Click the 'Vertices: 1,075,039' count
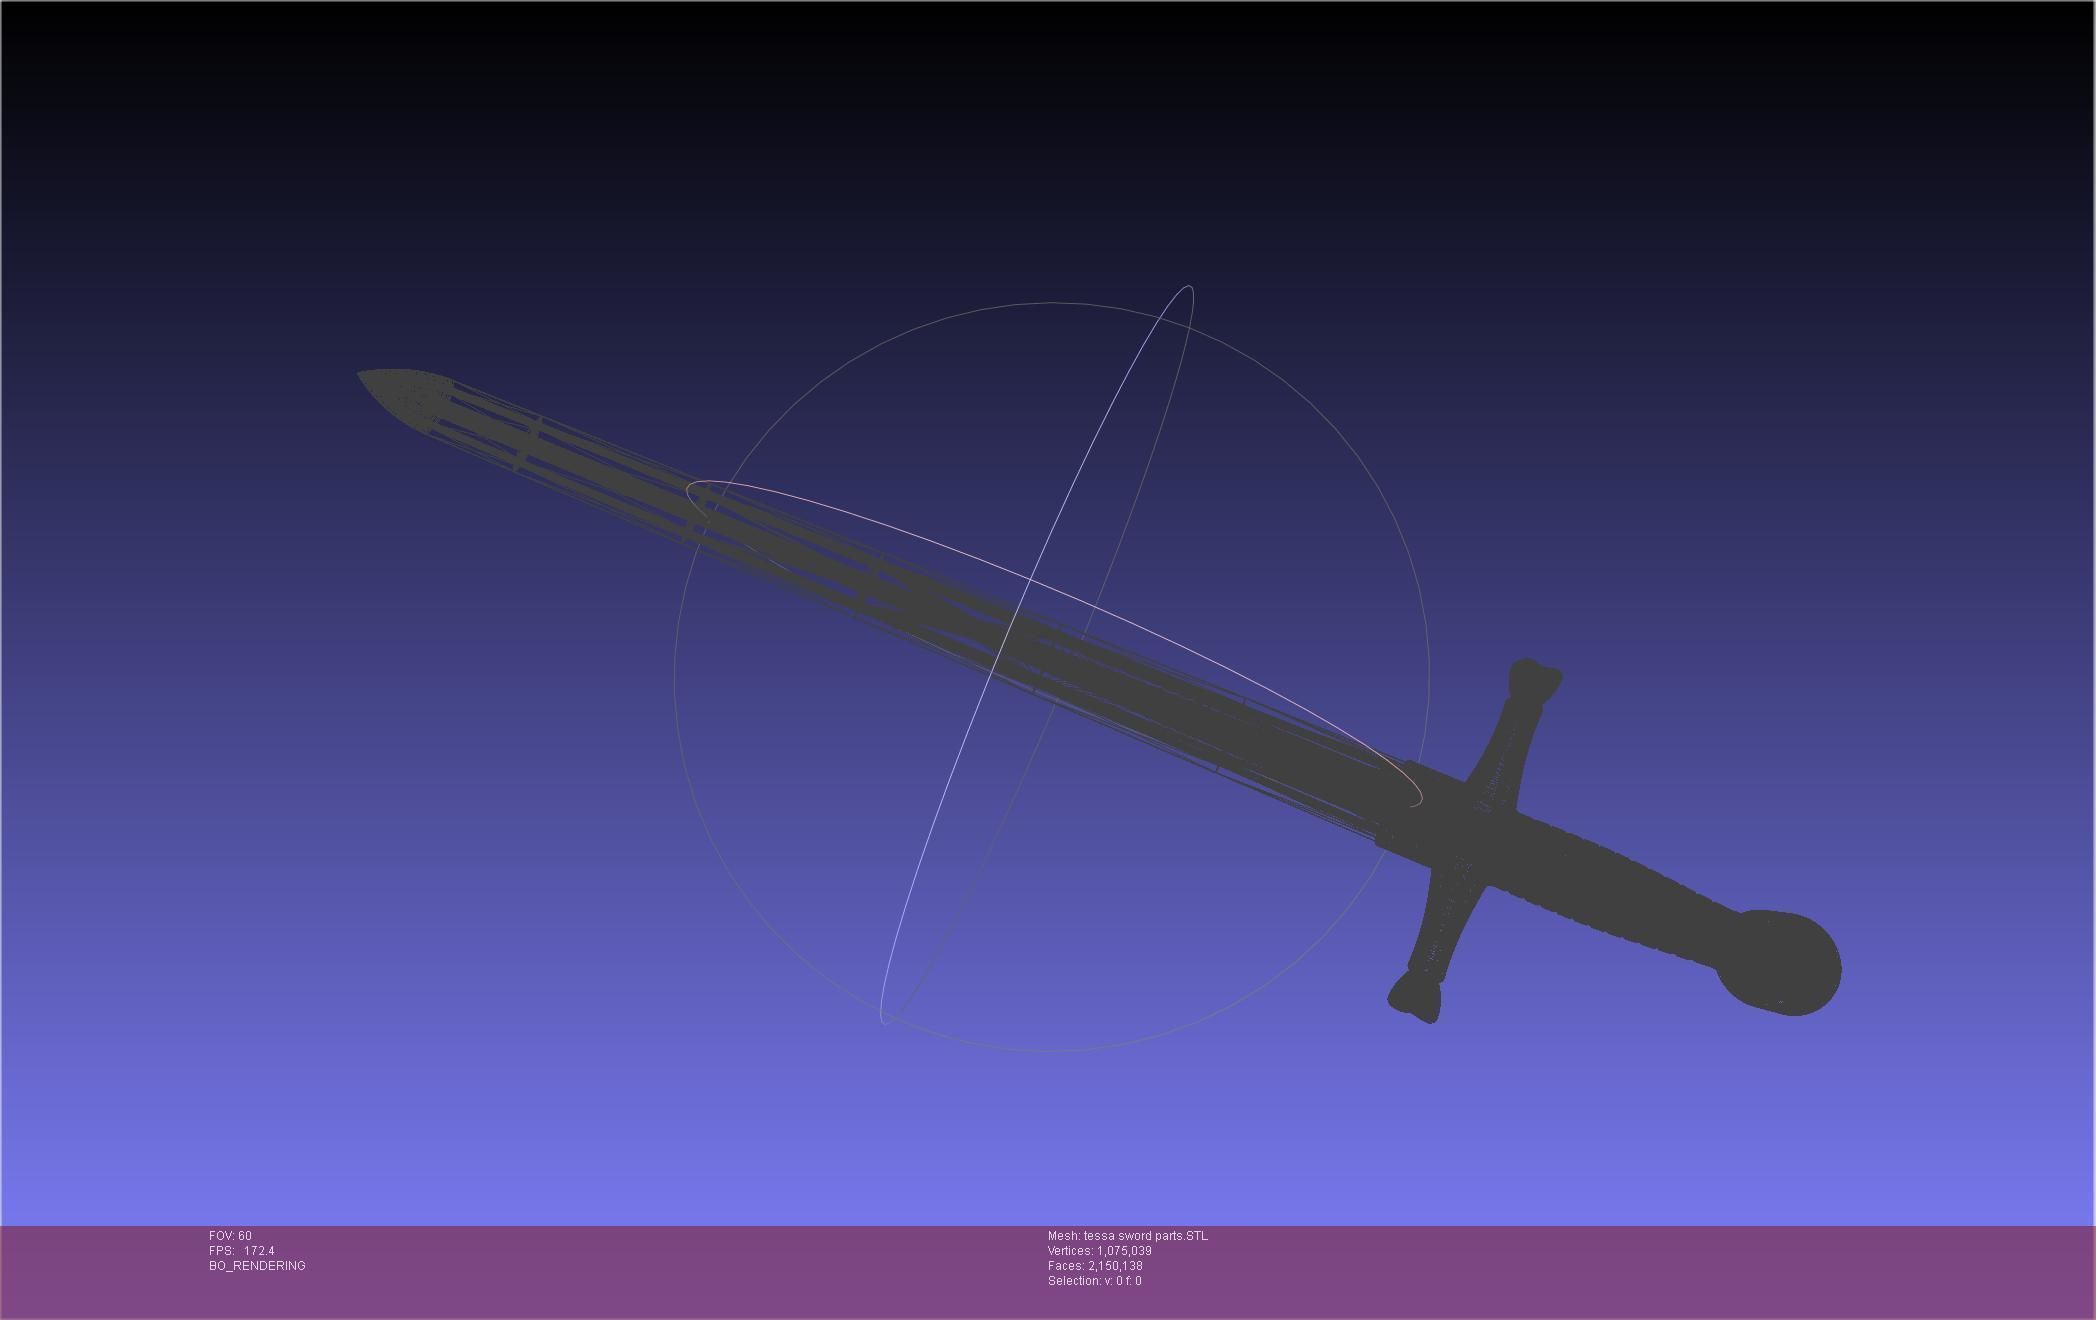The image size is (2096, 1320). (1099, 1251)
